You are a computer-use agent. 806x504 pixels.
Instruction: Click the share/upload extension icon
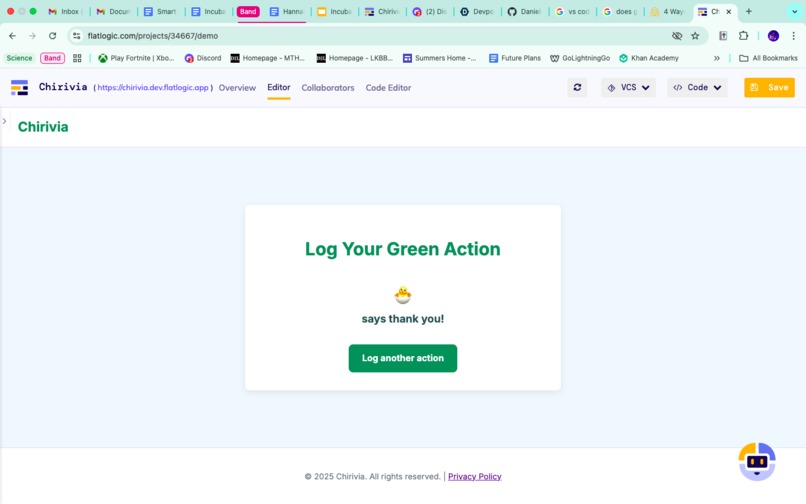pos(723,35)
